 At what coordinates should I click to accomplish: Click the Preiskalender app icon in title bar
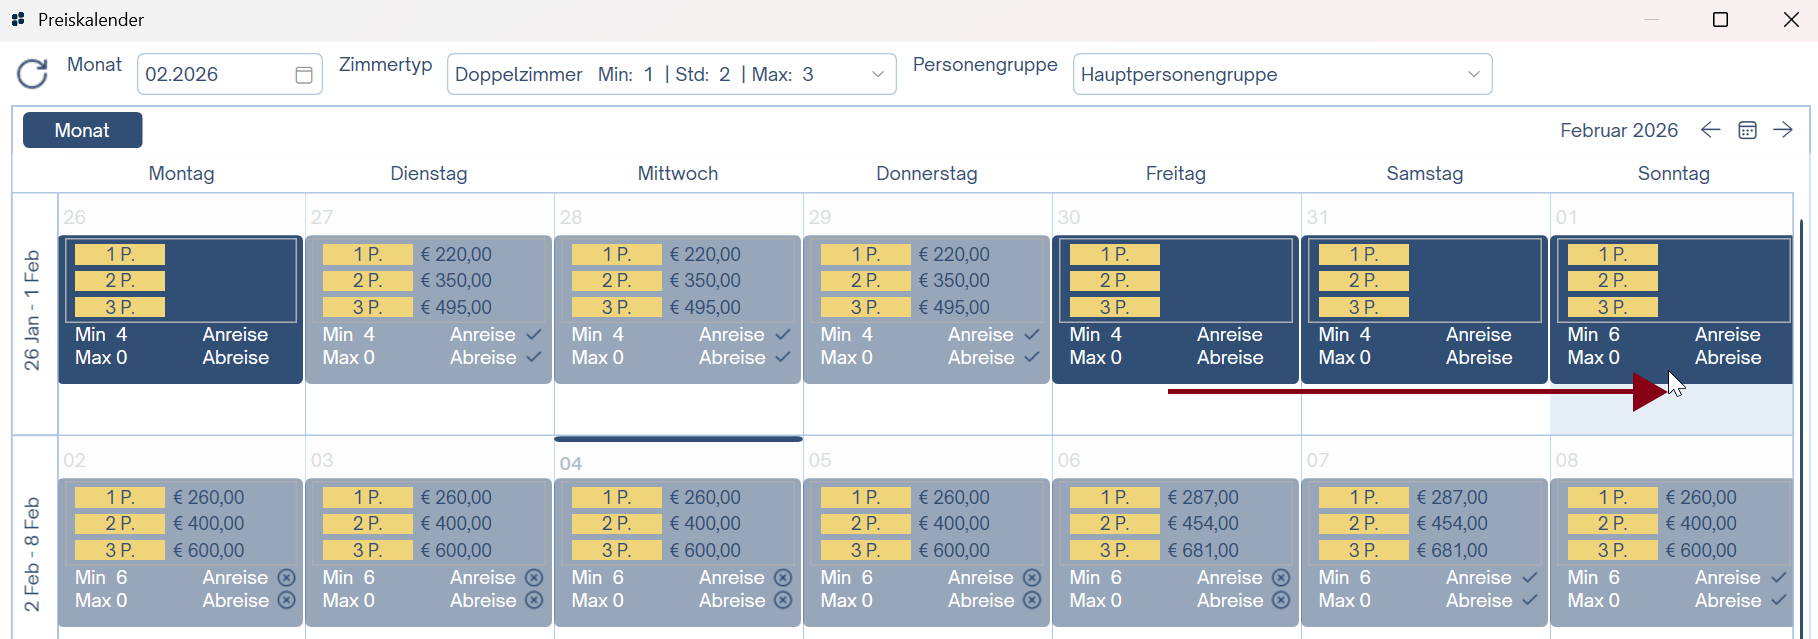pos(18,19)
